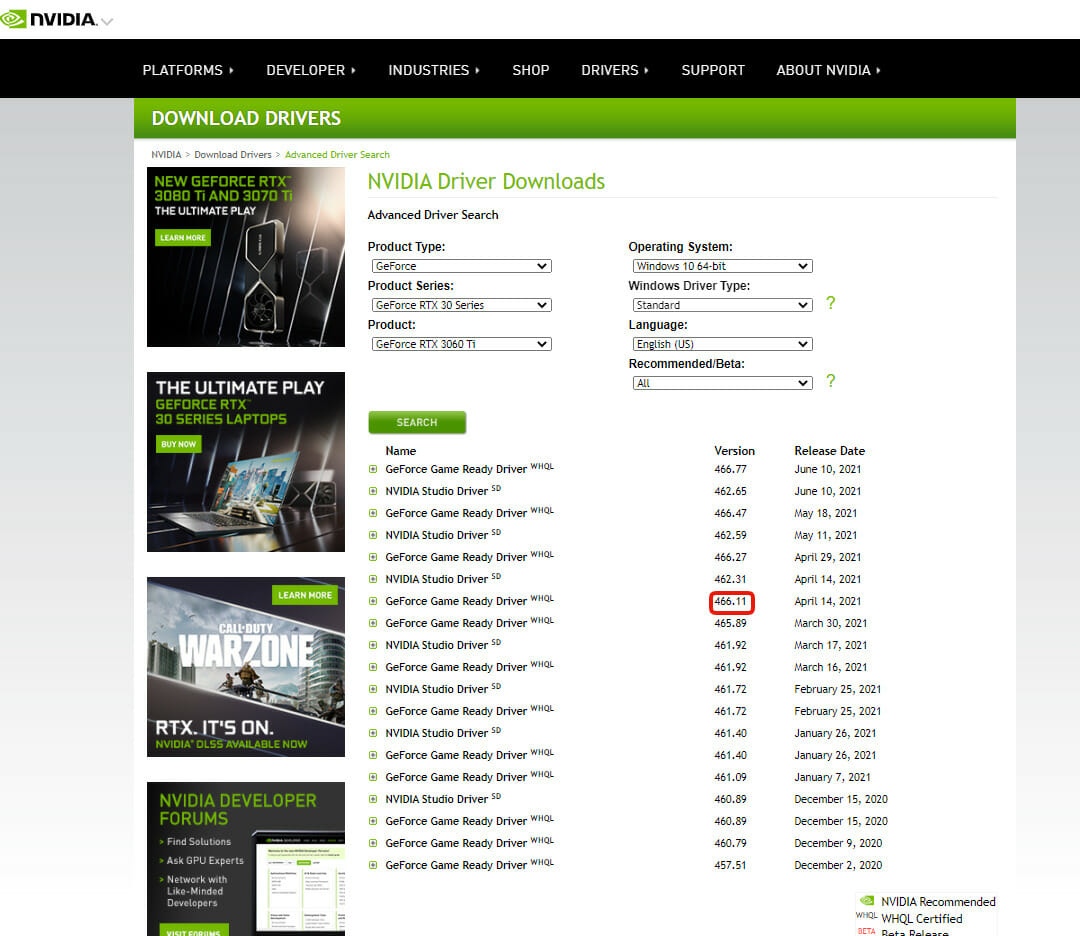
Task: Open the Language dropdown
Action: (721, 344)
